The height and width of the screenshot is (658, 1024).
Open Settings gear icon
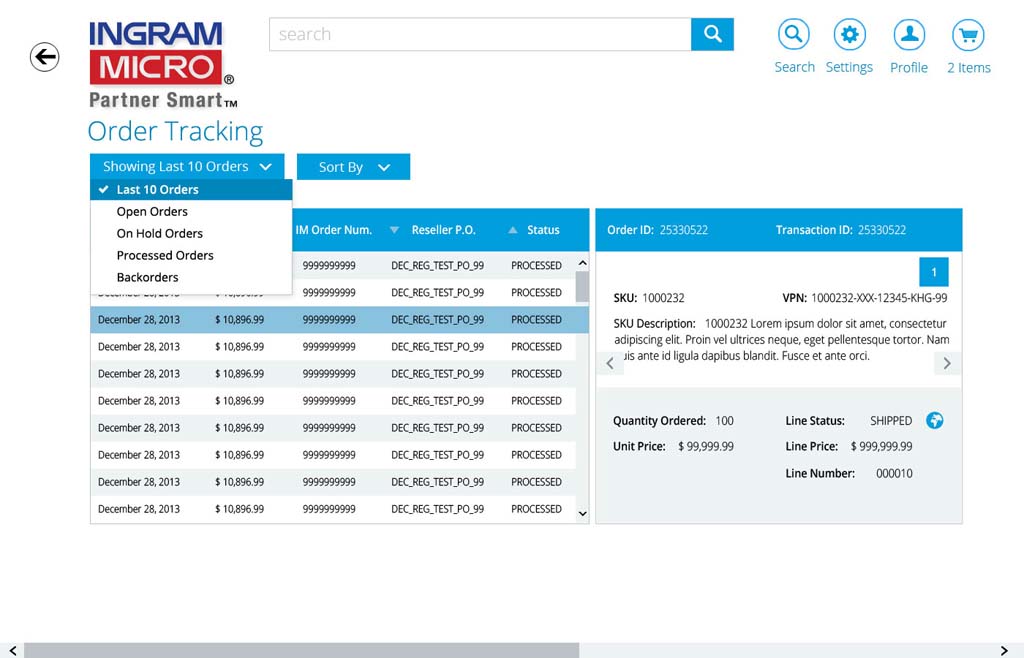(x=849, y=35)
